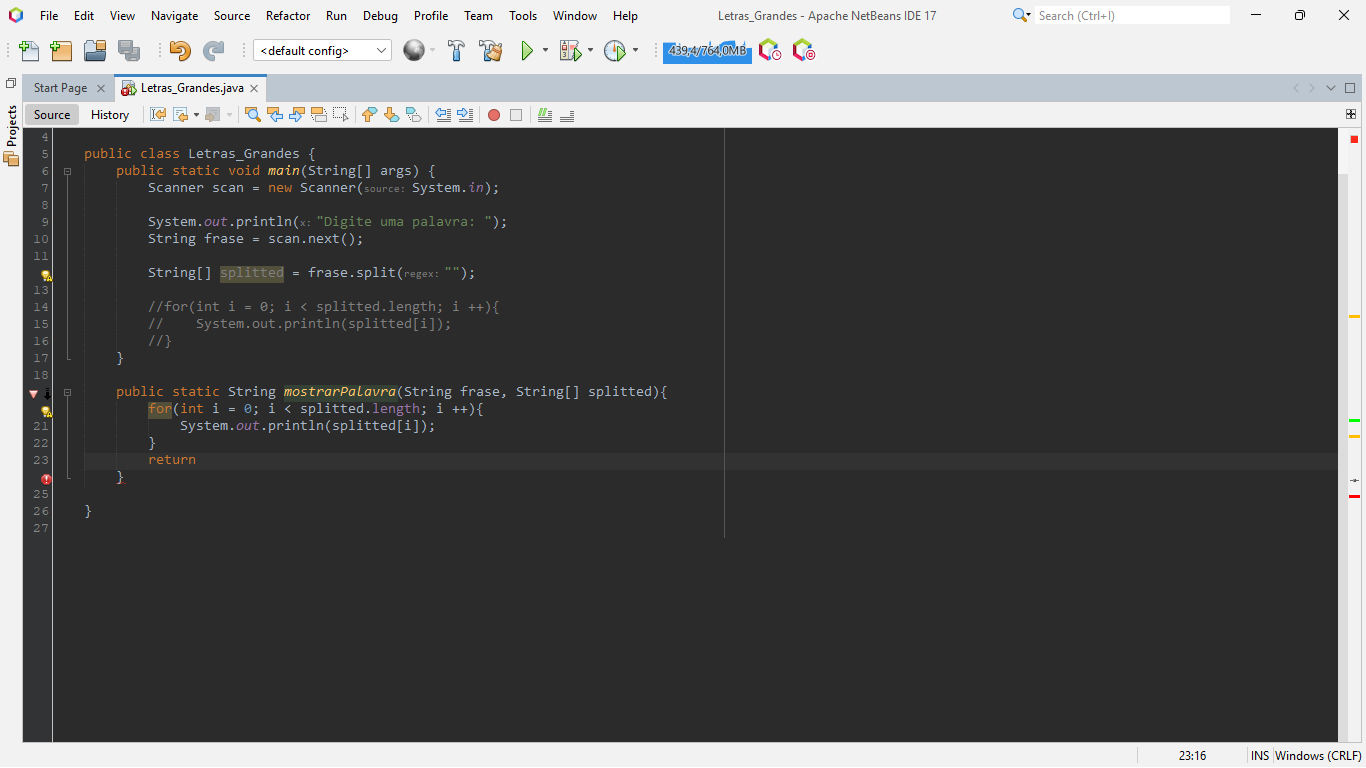Shift line left icon
This screenshot has width=1366, height=768.
tap(443, 115)
